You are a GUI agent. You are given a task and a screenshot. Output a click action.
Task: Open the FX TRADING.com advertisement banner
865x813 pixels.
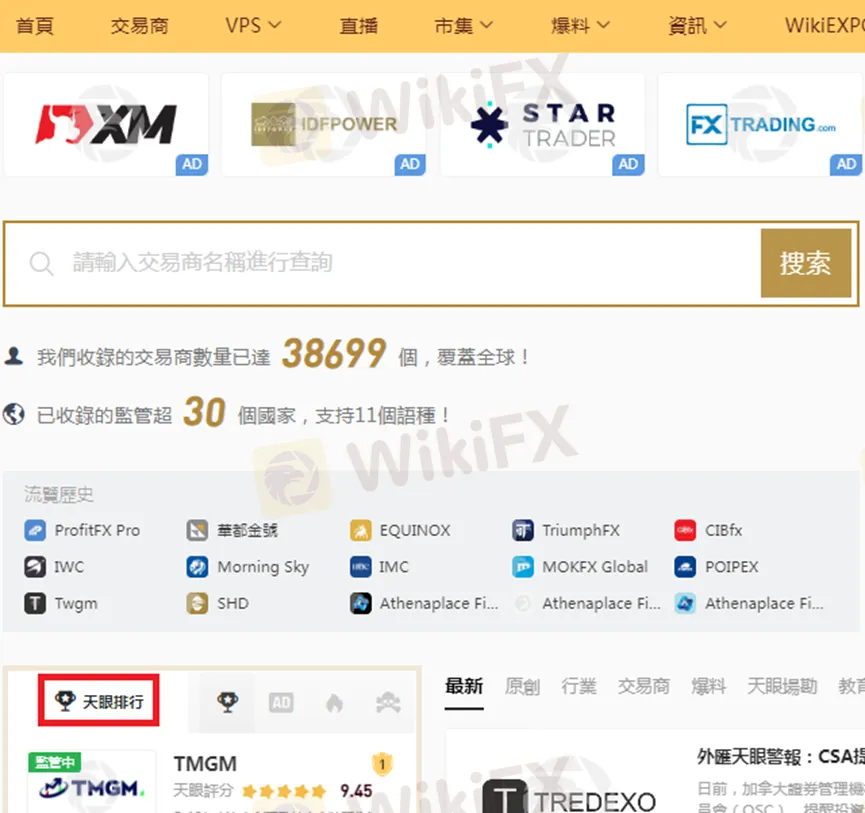coord(760,125)
